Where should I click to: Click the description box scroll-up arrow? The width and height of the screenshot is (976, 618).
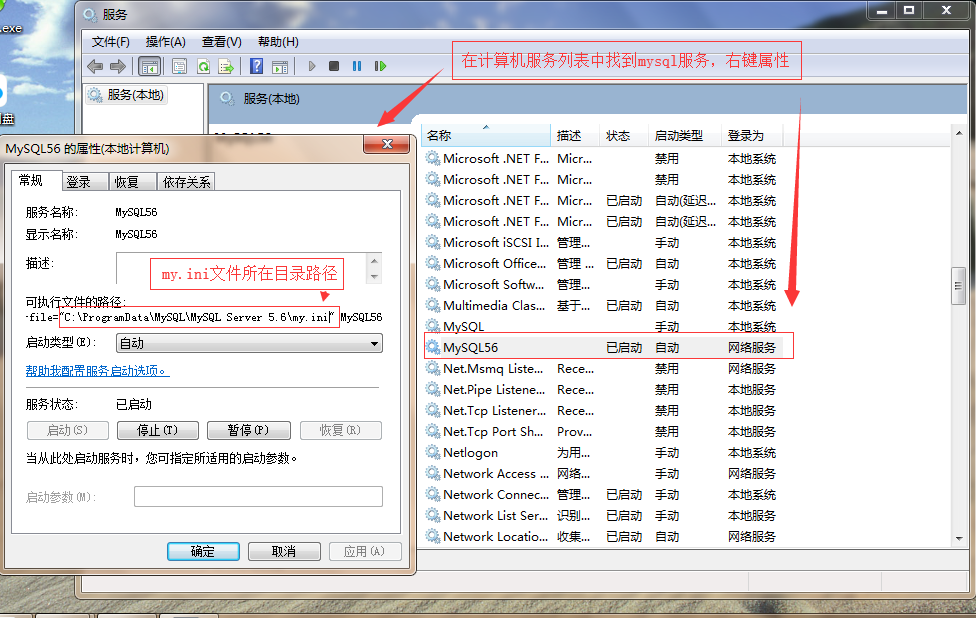374,261
